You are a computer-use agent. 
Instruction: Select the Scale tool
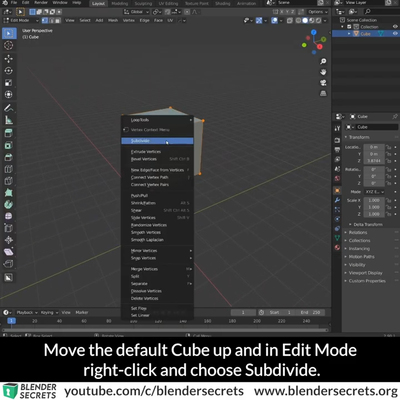[9, 83]
